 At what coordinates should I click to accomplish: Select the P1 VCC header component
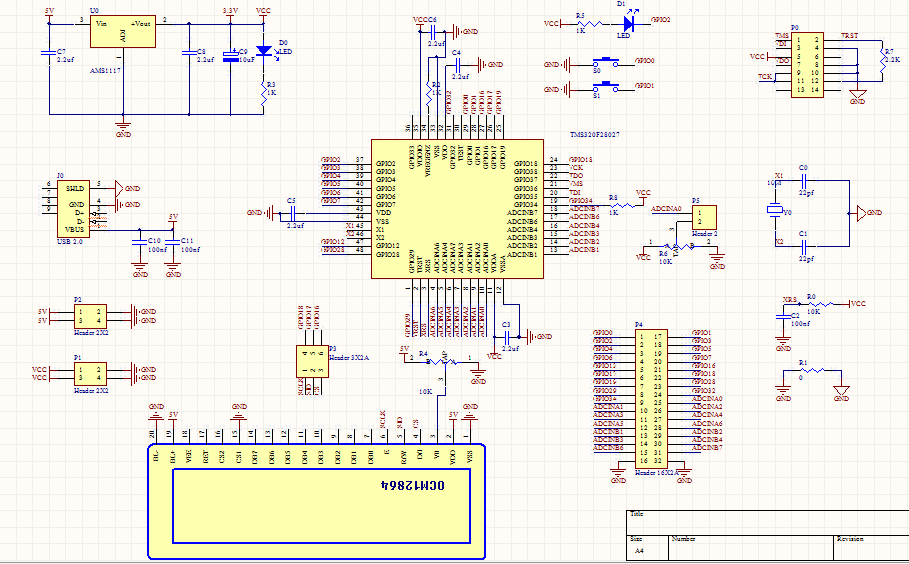pyautogui.click(x=90, y=374)
